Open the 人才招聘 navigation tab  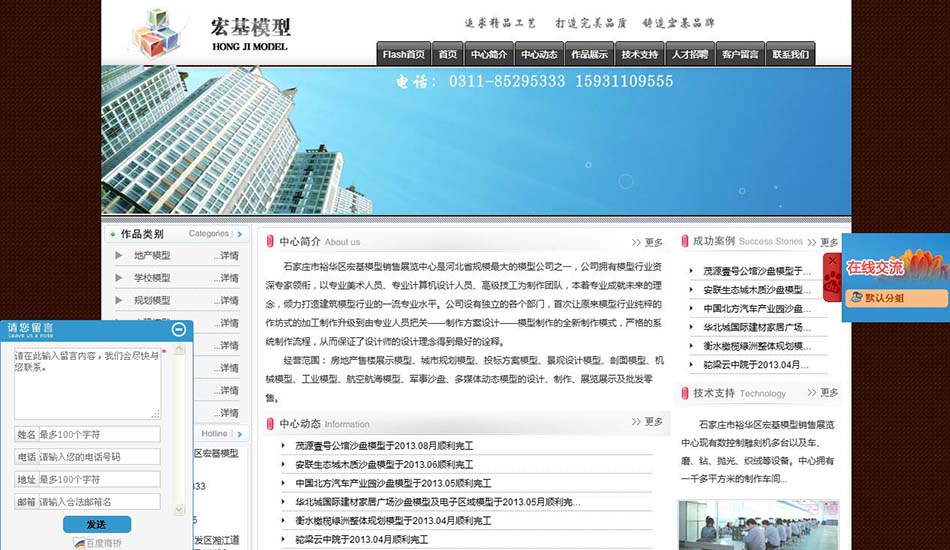click(690, 54)
